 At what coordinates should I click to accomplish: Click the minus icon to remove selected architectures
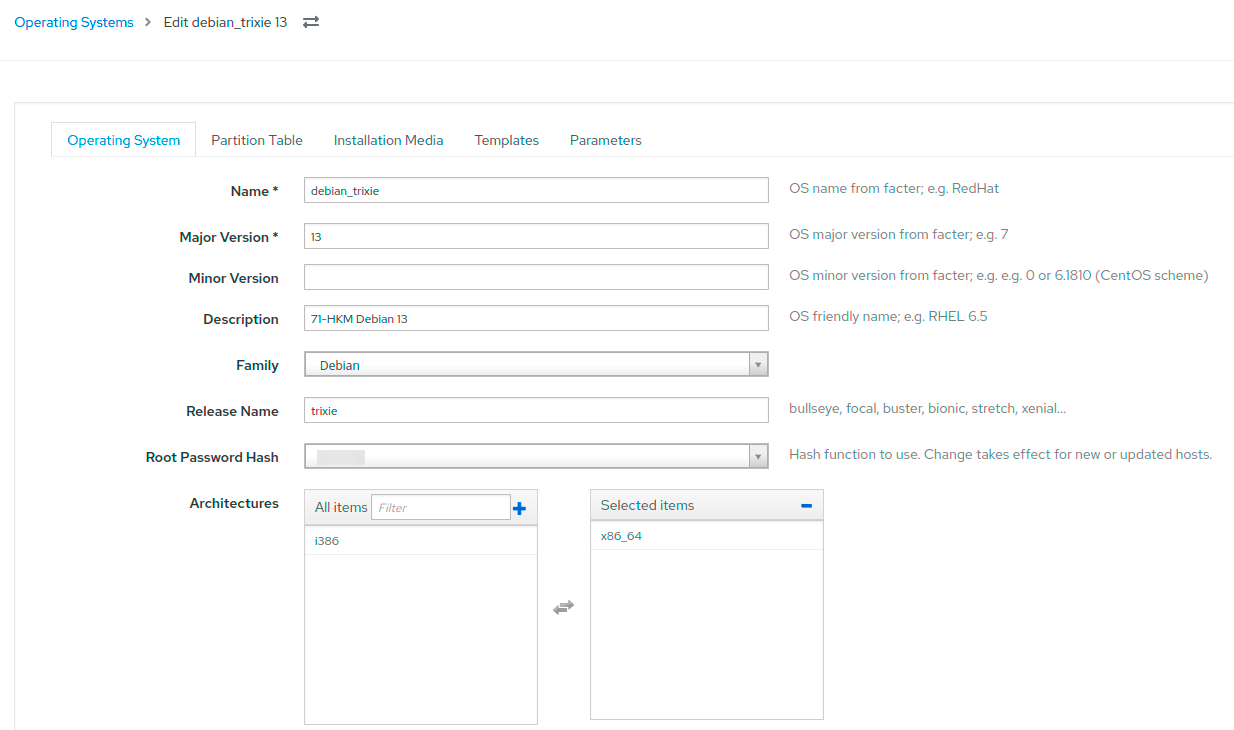[x=806, y=506]
